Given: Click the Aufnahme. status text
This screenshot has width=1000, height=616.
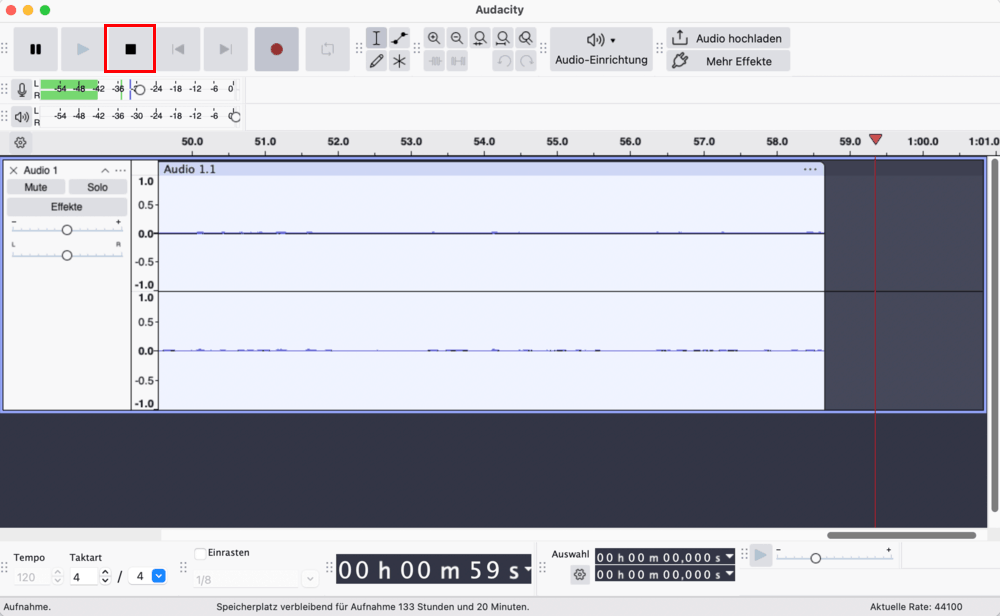Looking at the screenshot, I should pos(27,607).
